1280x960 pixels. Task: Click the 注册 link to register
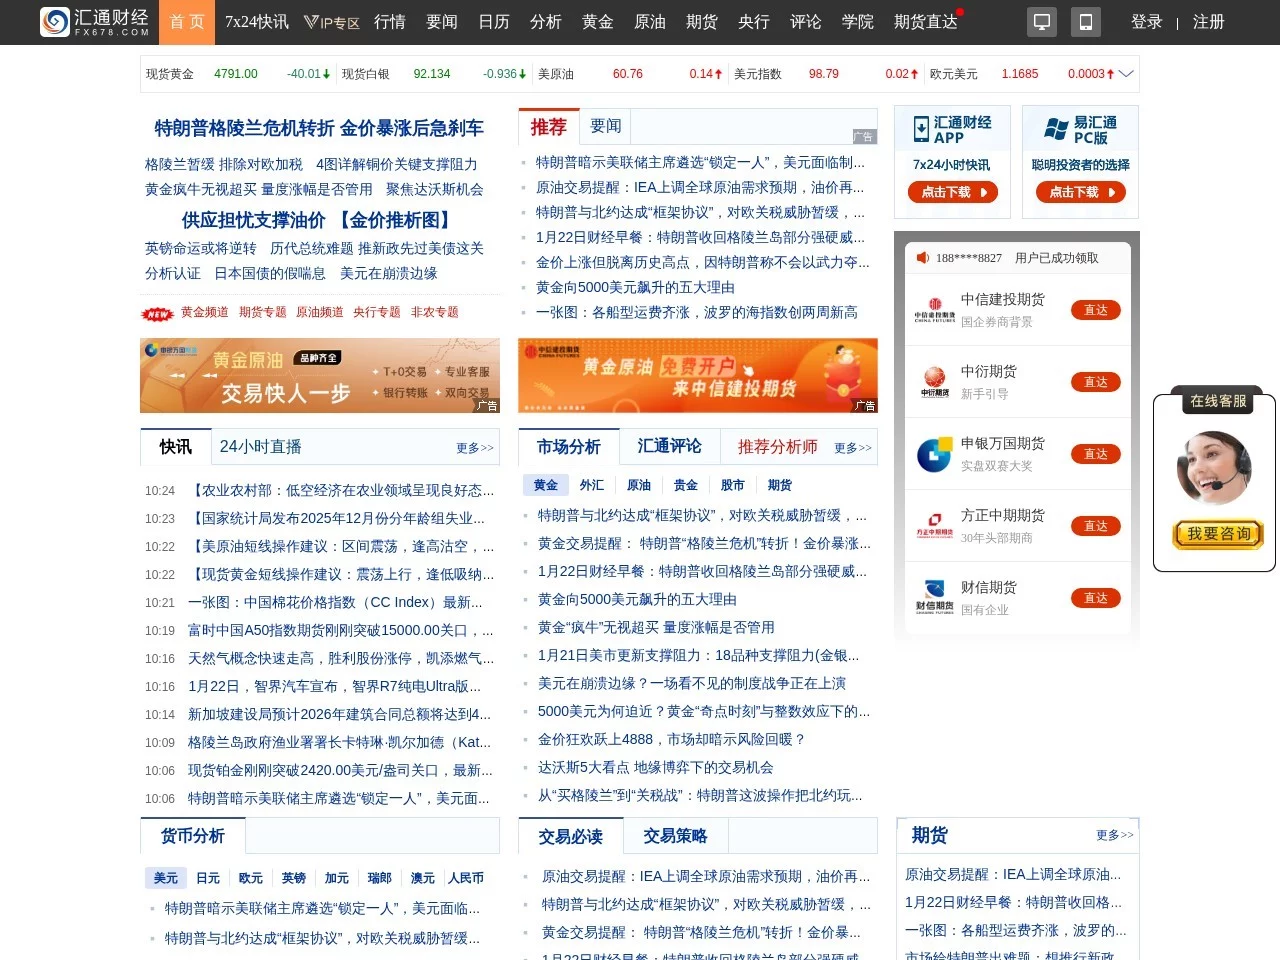[1208, 21]
